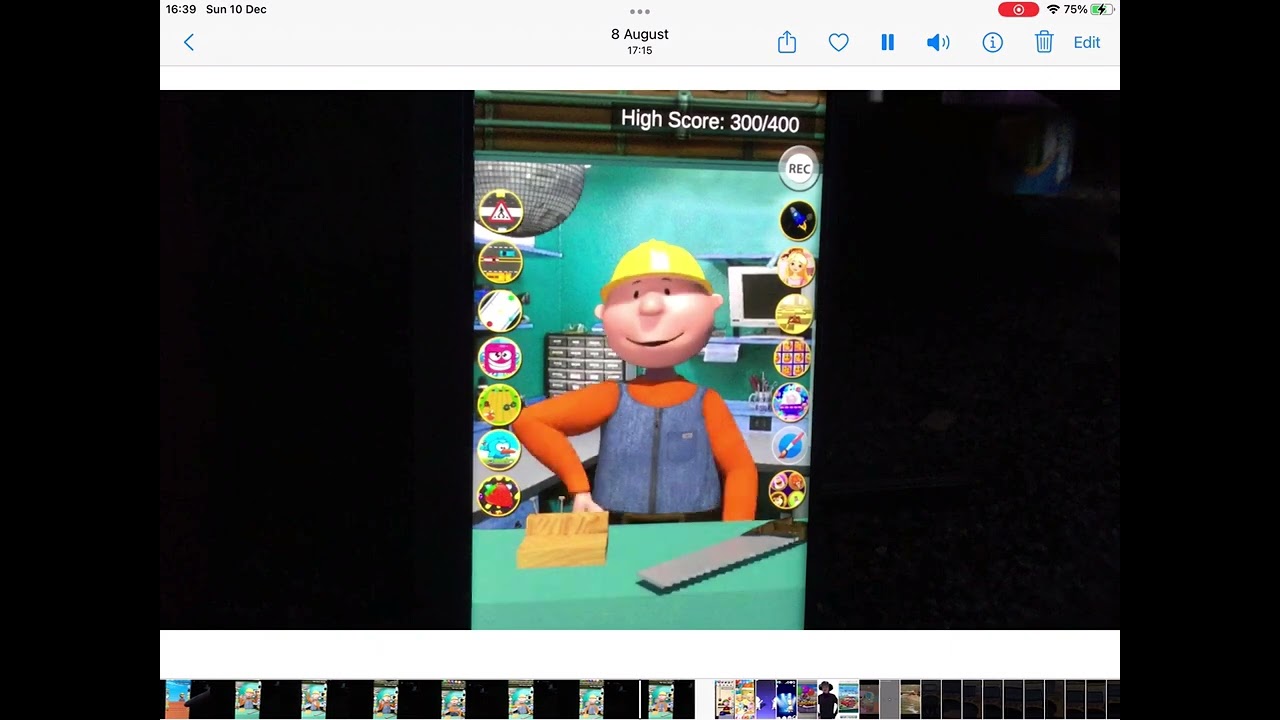Open the white ball minigame icon

click(500, 310)
